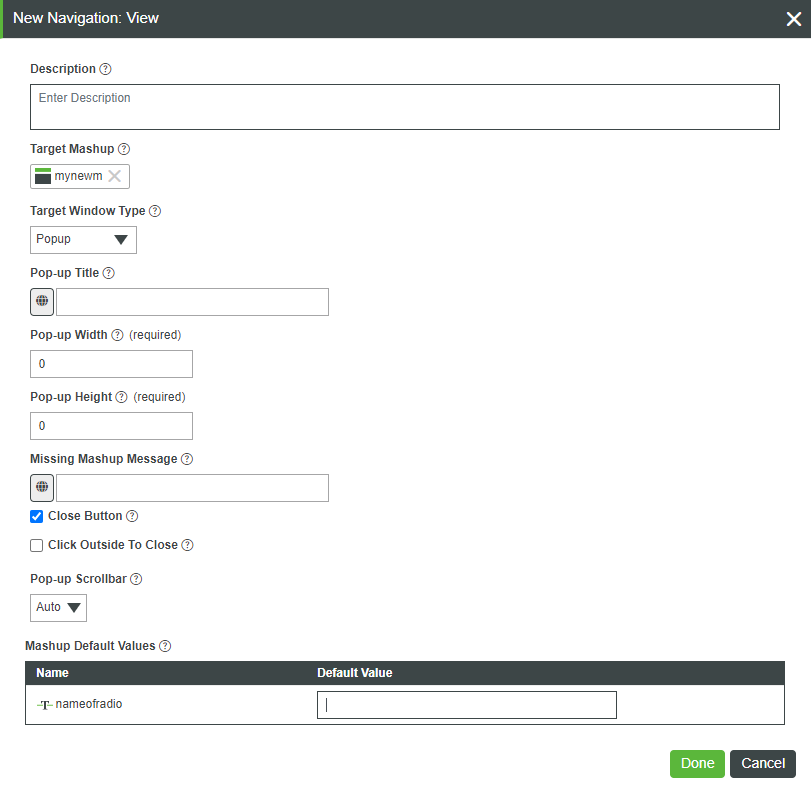The width and height of the screenshot is (811, 789).
Task: Focus the Enter Description text area
Action: click(405, 107)
